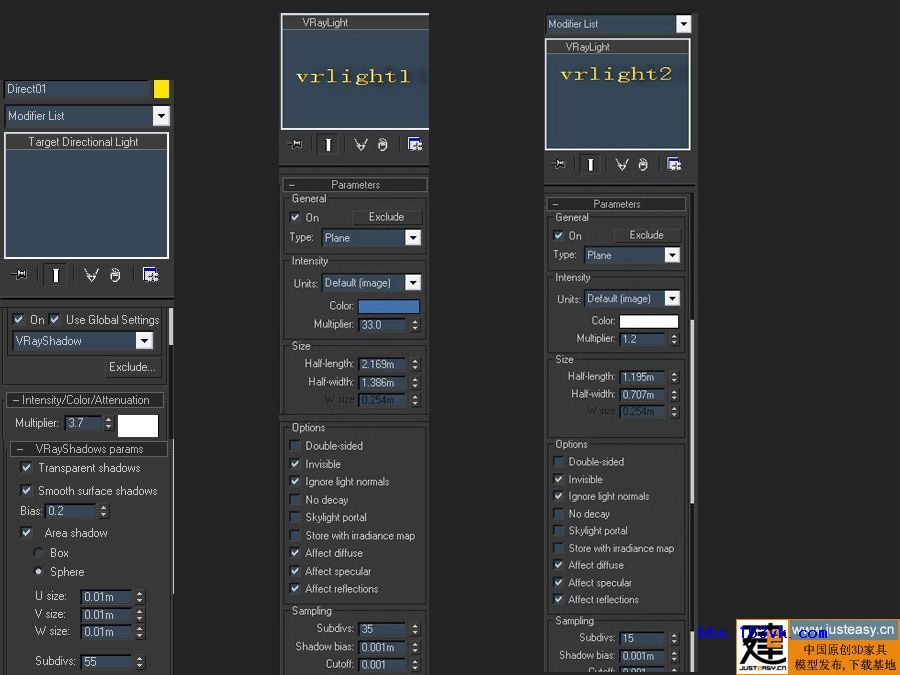Click Make Unique icon in Direct01 panel

tap(91, 276)
